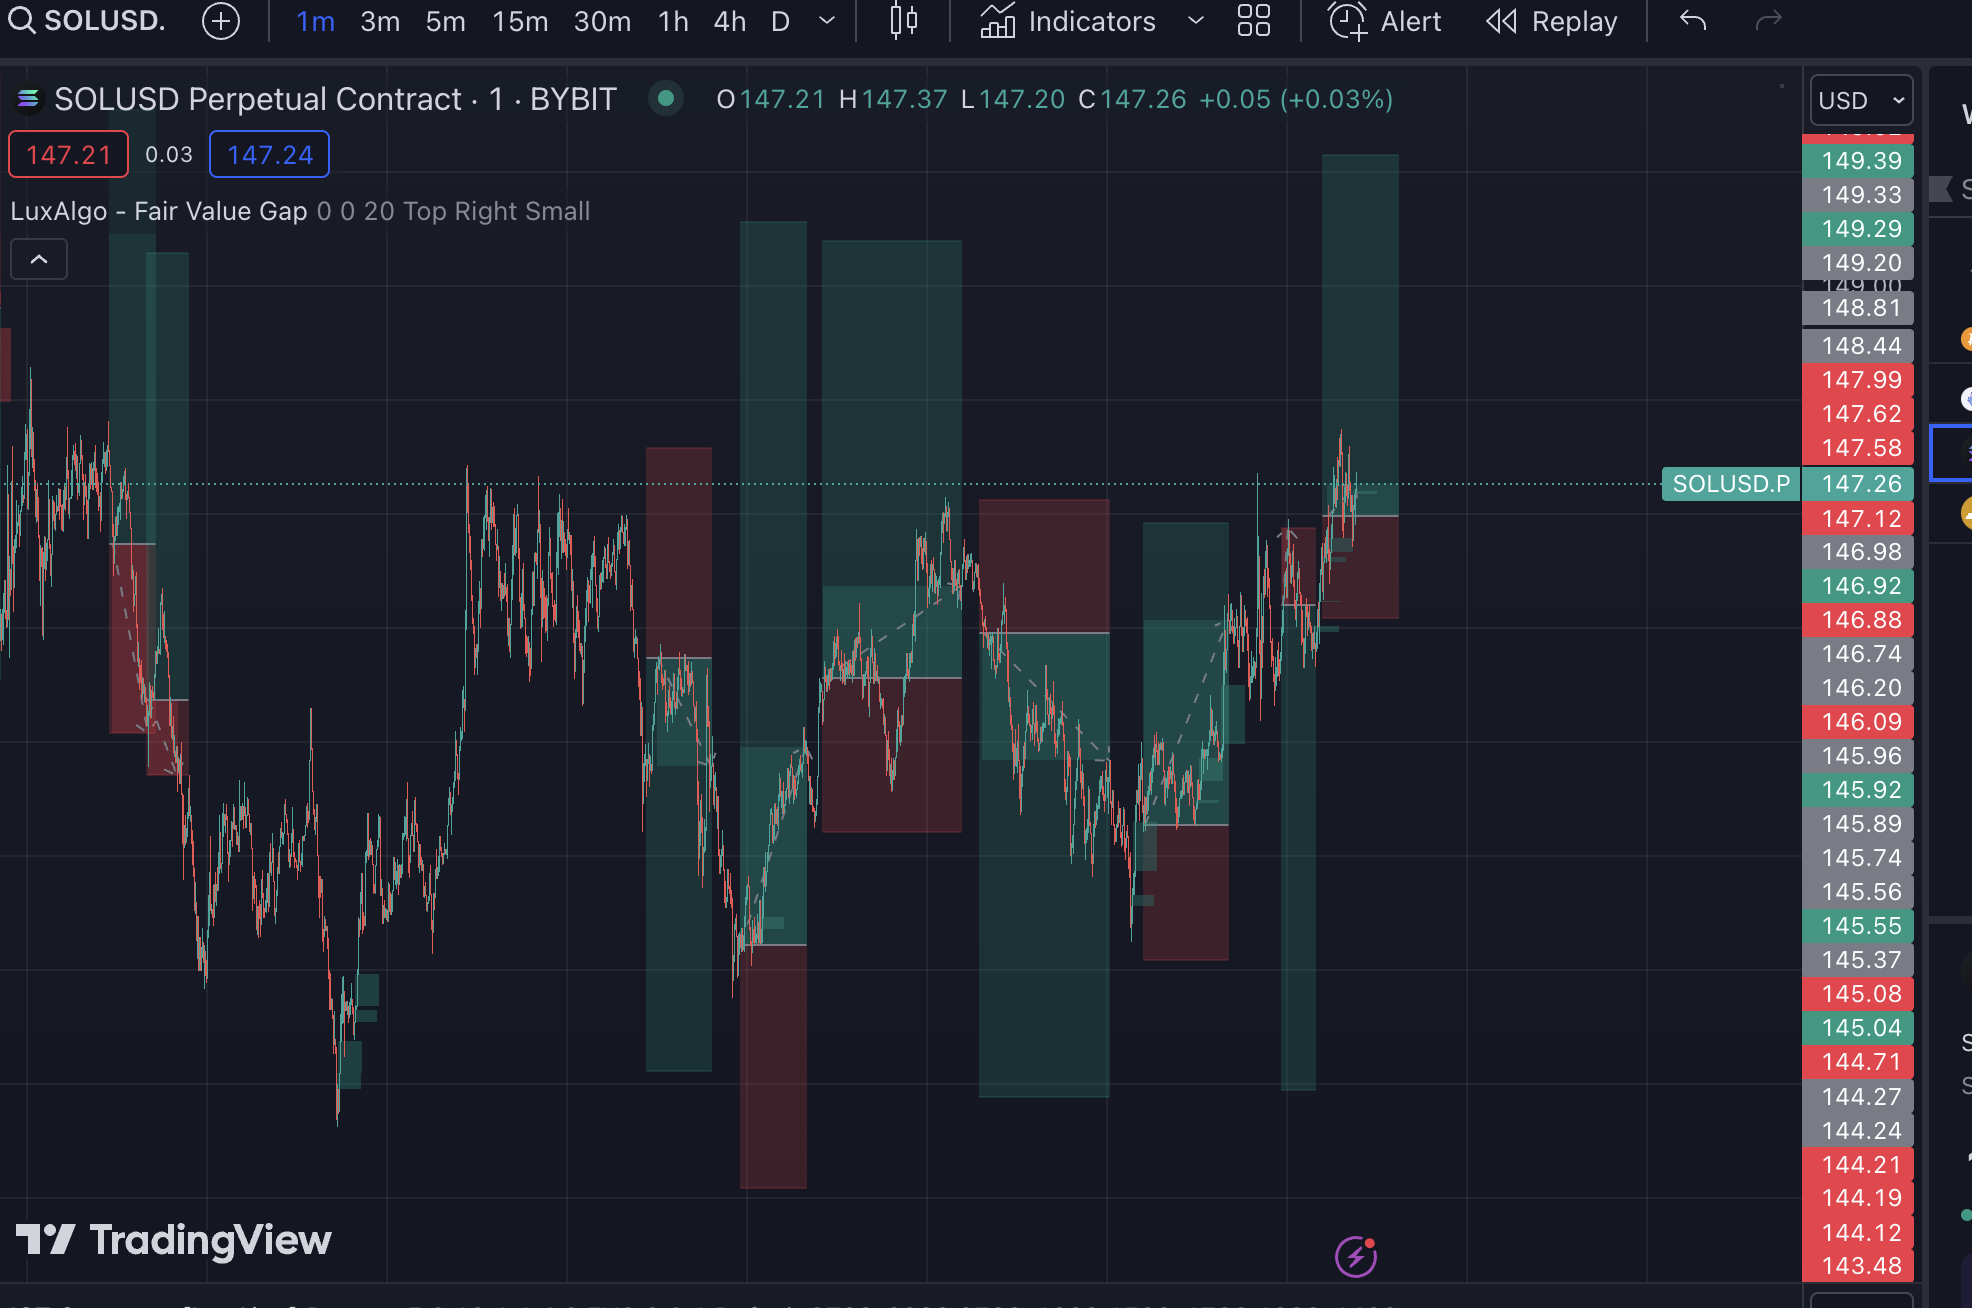This screenshot has width=1972, height=1308.
Task: Open the candlestick chart style icon
Action: [903, 21]
